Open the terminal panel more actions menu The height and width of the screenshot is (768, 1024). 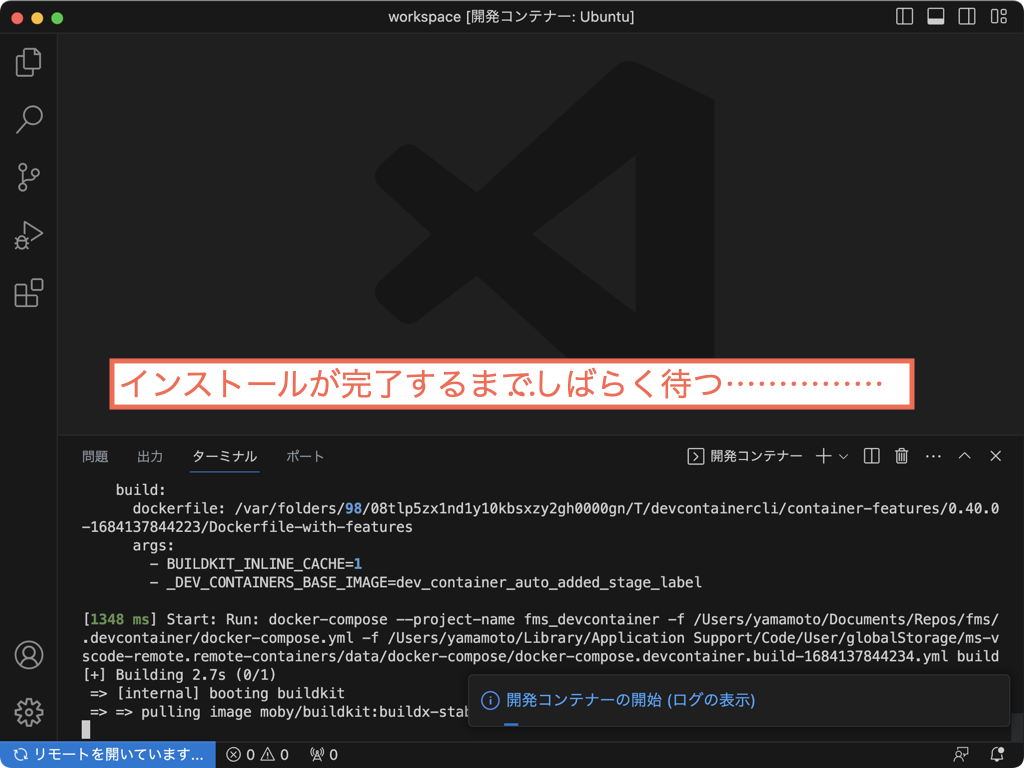(933, 456)
